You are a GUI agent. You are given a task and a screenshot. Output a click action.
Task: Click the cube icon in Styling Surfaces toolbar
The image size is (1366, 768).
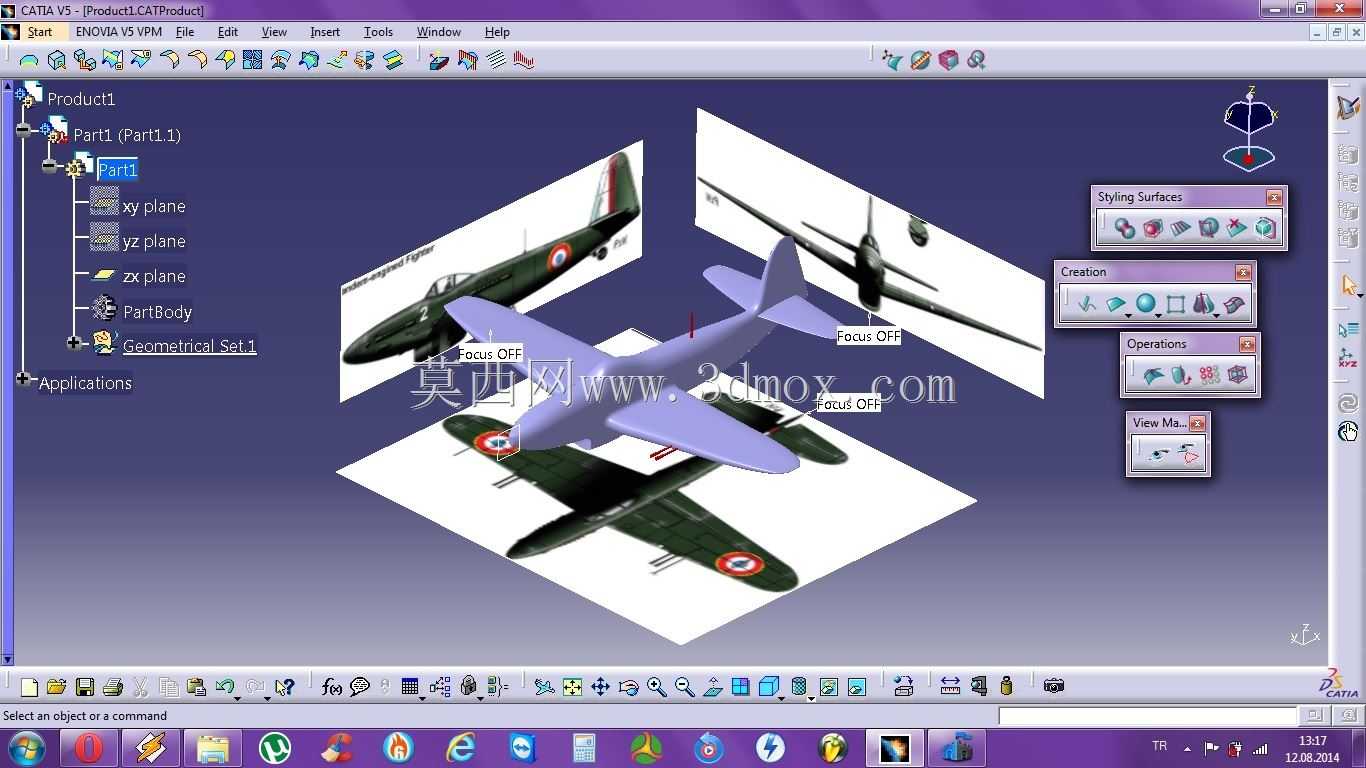(1265, 228)
